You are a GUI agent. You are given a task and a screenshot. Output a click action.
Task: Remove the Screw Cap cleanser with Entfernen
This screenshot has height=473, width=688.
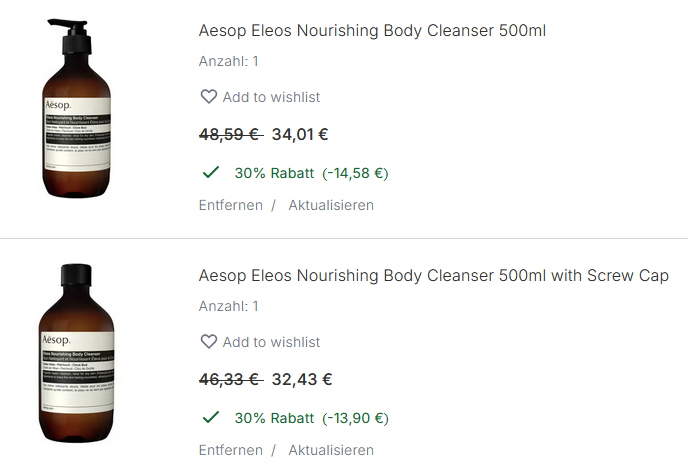[230, 450]
